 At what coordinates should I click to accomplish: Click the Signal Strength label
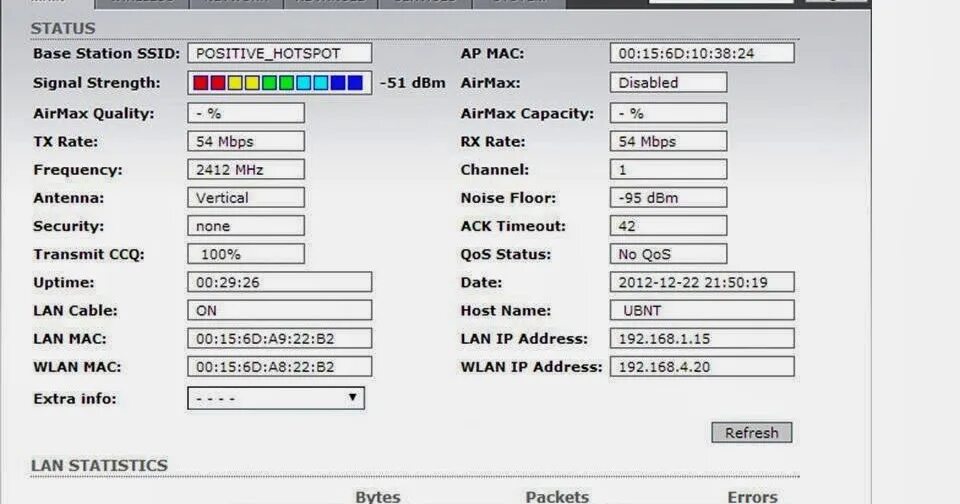tap(97, 83)
